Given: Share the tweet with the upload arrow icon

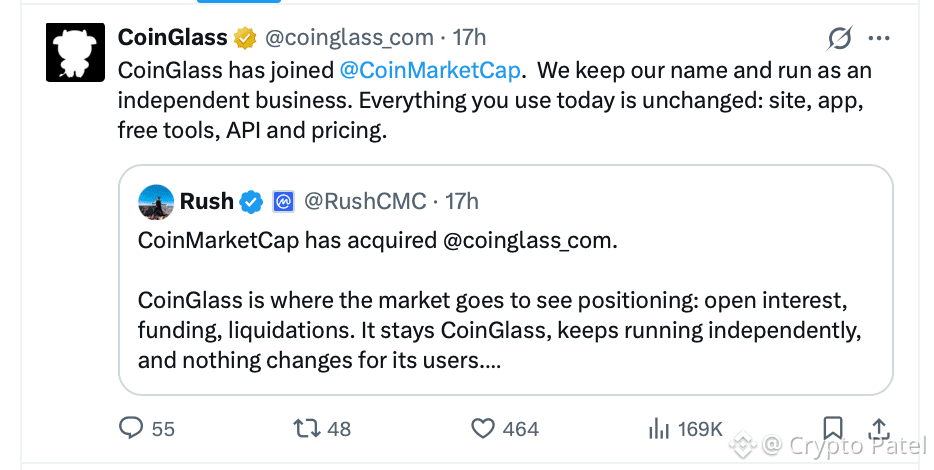Looking at the screenshot, I should 879,428.
